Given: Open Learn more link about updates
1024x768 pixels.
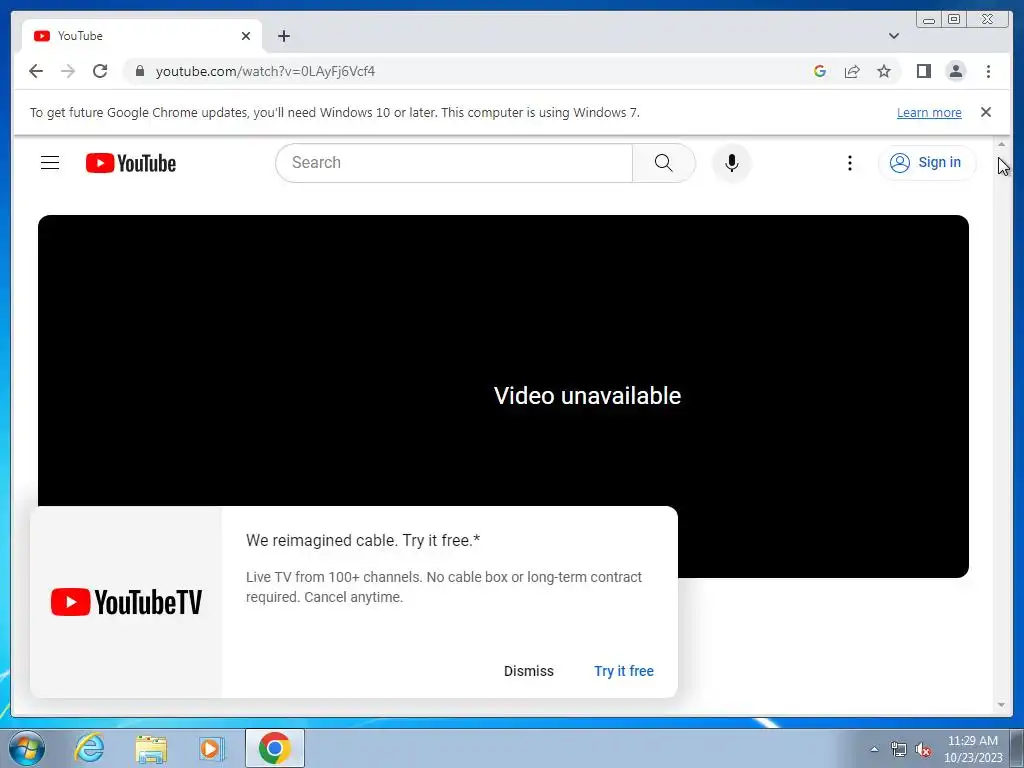Looking at the screenshot, I should (x=929, y=112).
